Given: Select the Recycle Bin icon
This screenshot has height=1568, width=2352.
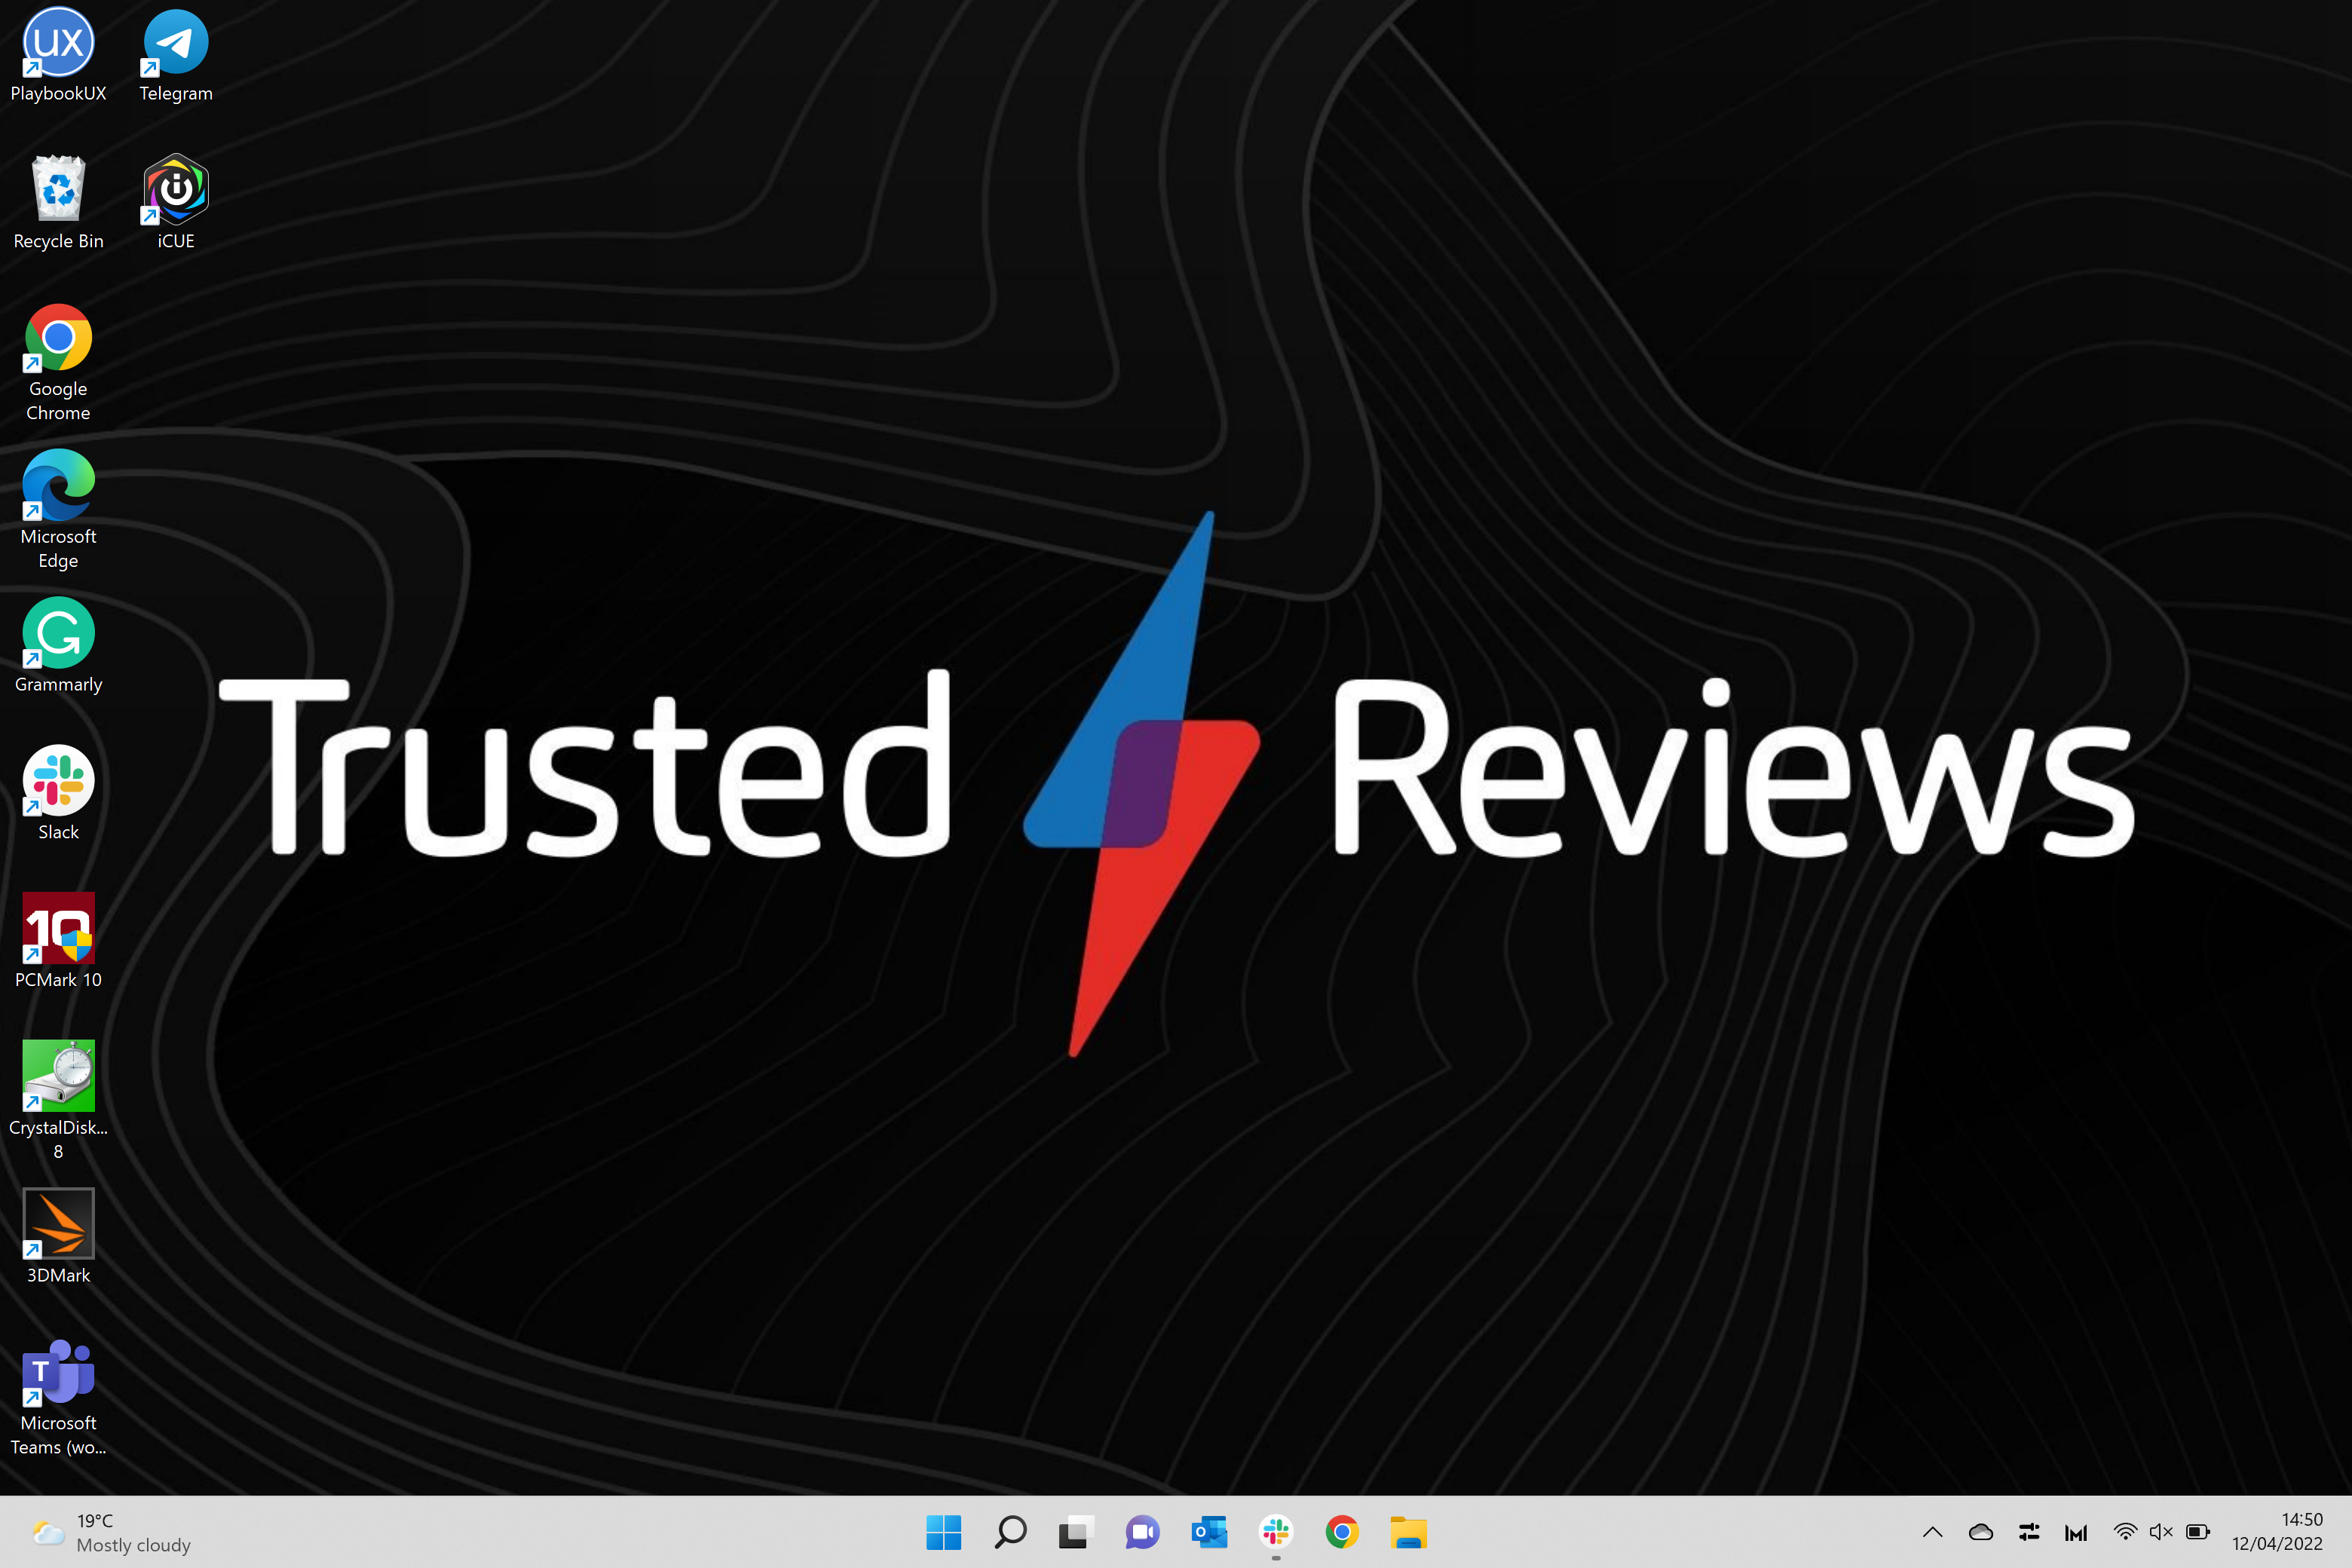Looking at the screenshot, I should (58, 202).
